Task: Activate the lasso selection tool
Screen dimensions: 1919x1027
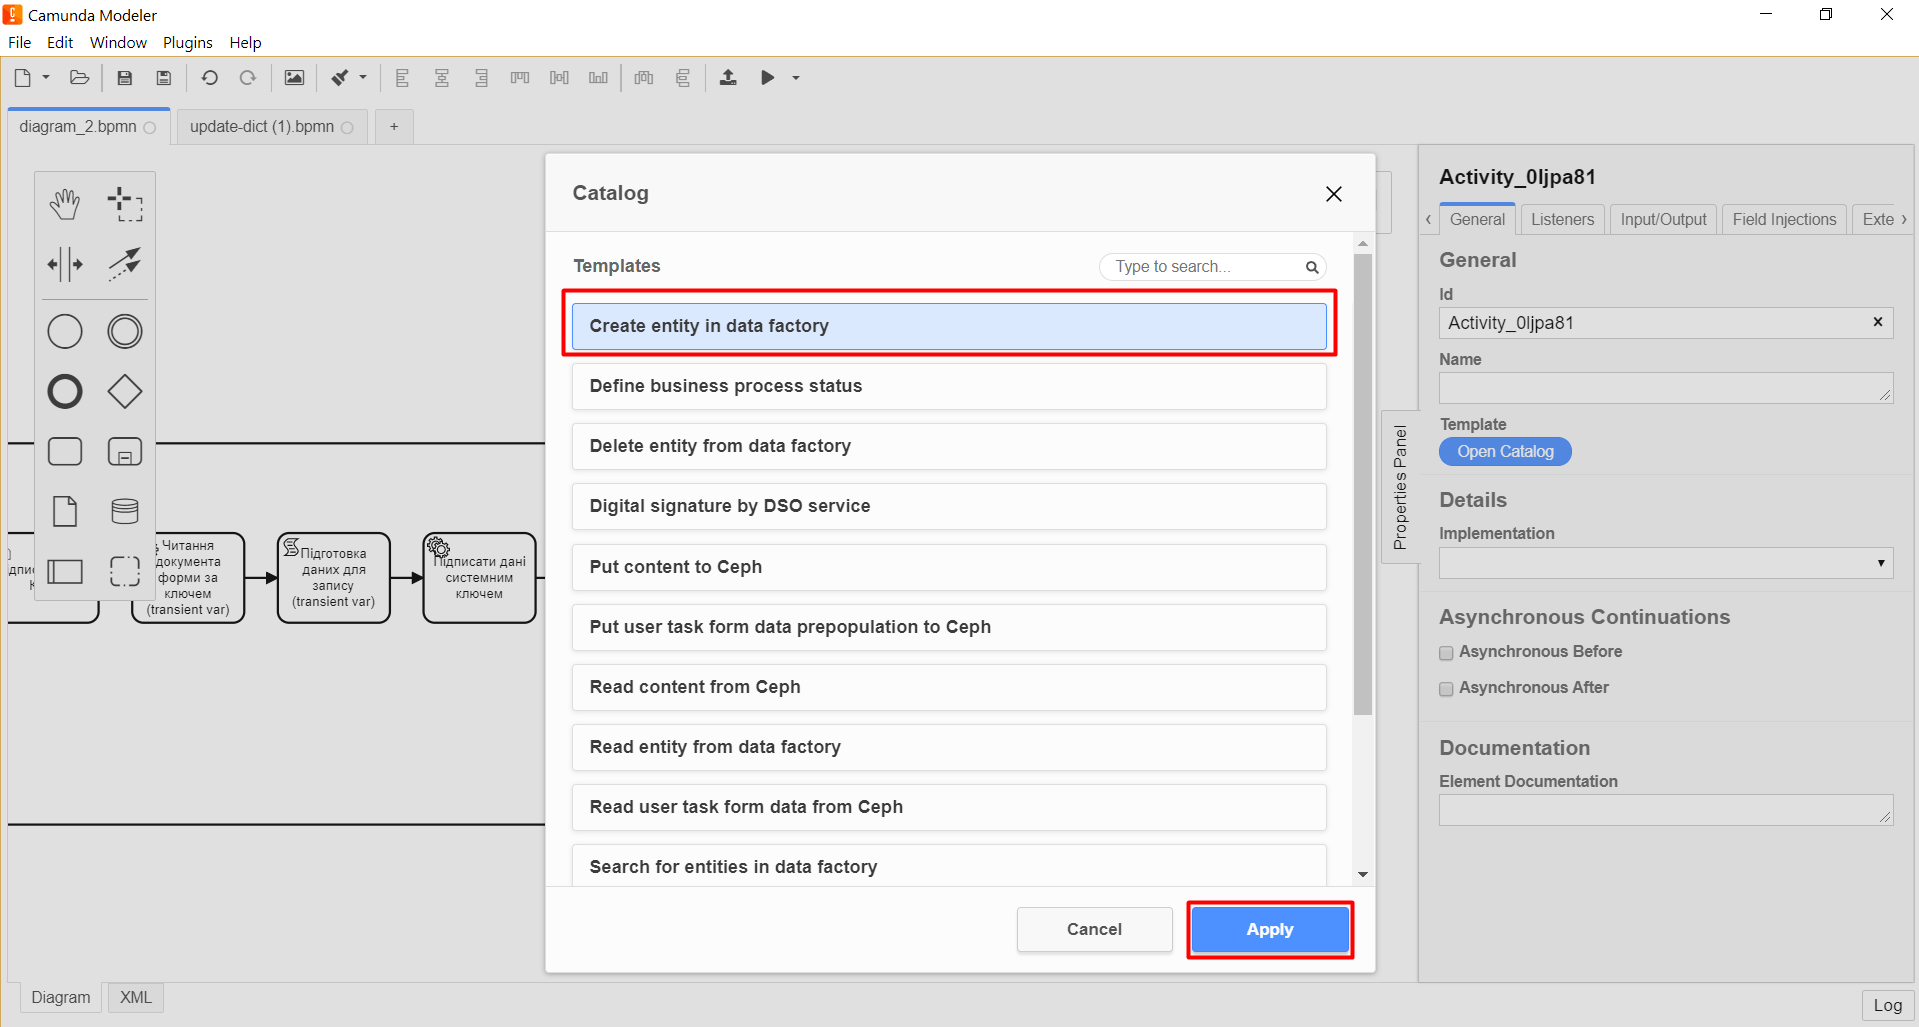Action: click(x=125, y=204)
